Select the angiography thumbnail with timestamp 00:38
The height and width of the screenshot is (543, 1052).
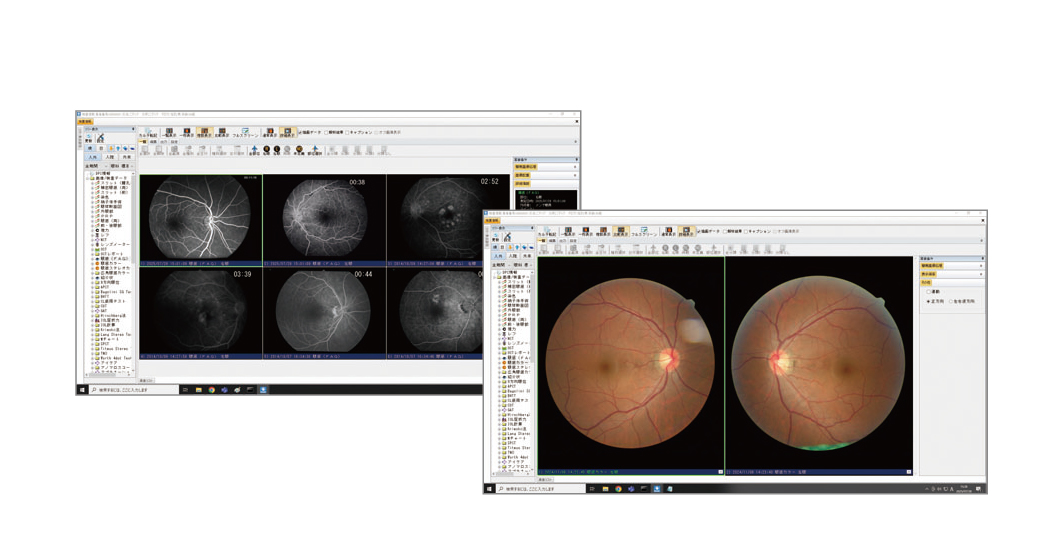pos(324,217)
